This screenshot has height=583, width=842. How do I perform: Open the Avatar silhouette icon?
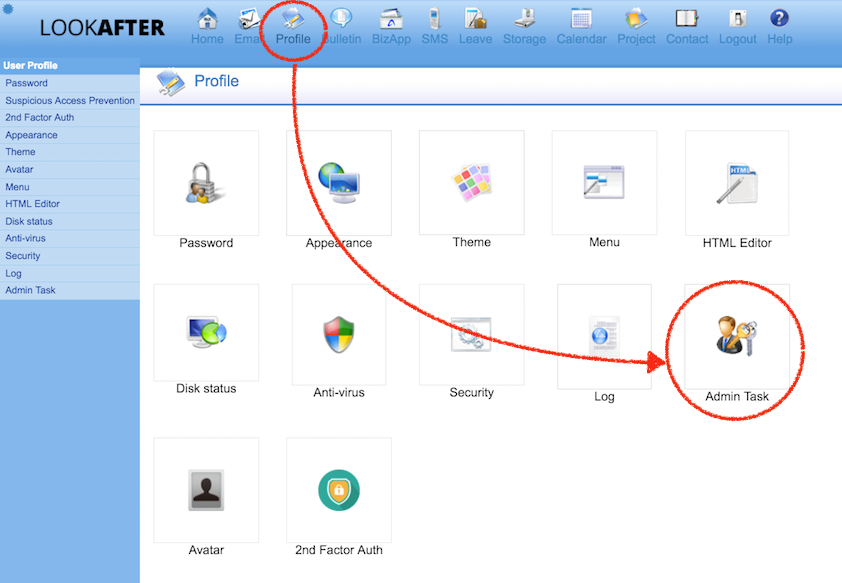click(x=206, y=490)
